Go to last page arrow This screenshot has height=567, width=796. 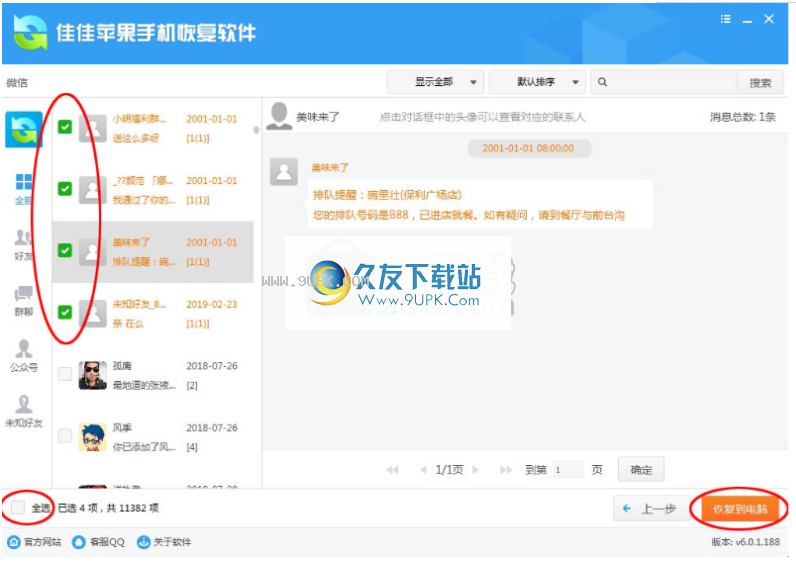(506, 470)
